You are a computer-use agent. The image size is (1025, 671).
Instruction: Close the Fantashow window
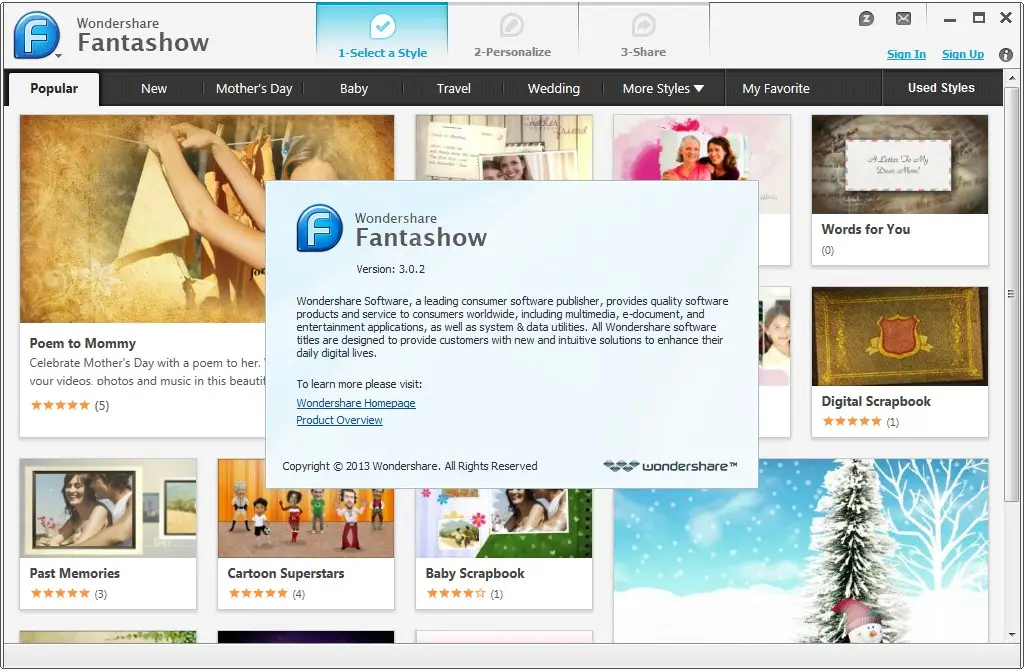pyautogui.click(x=1006, y=18)
